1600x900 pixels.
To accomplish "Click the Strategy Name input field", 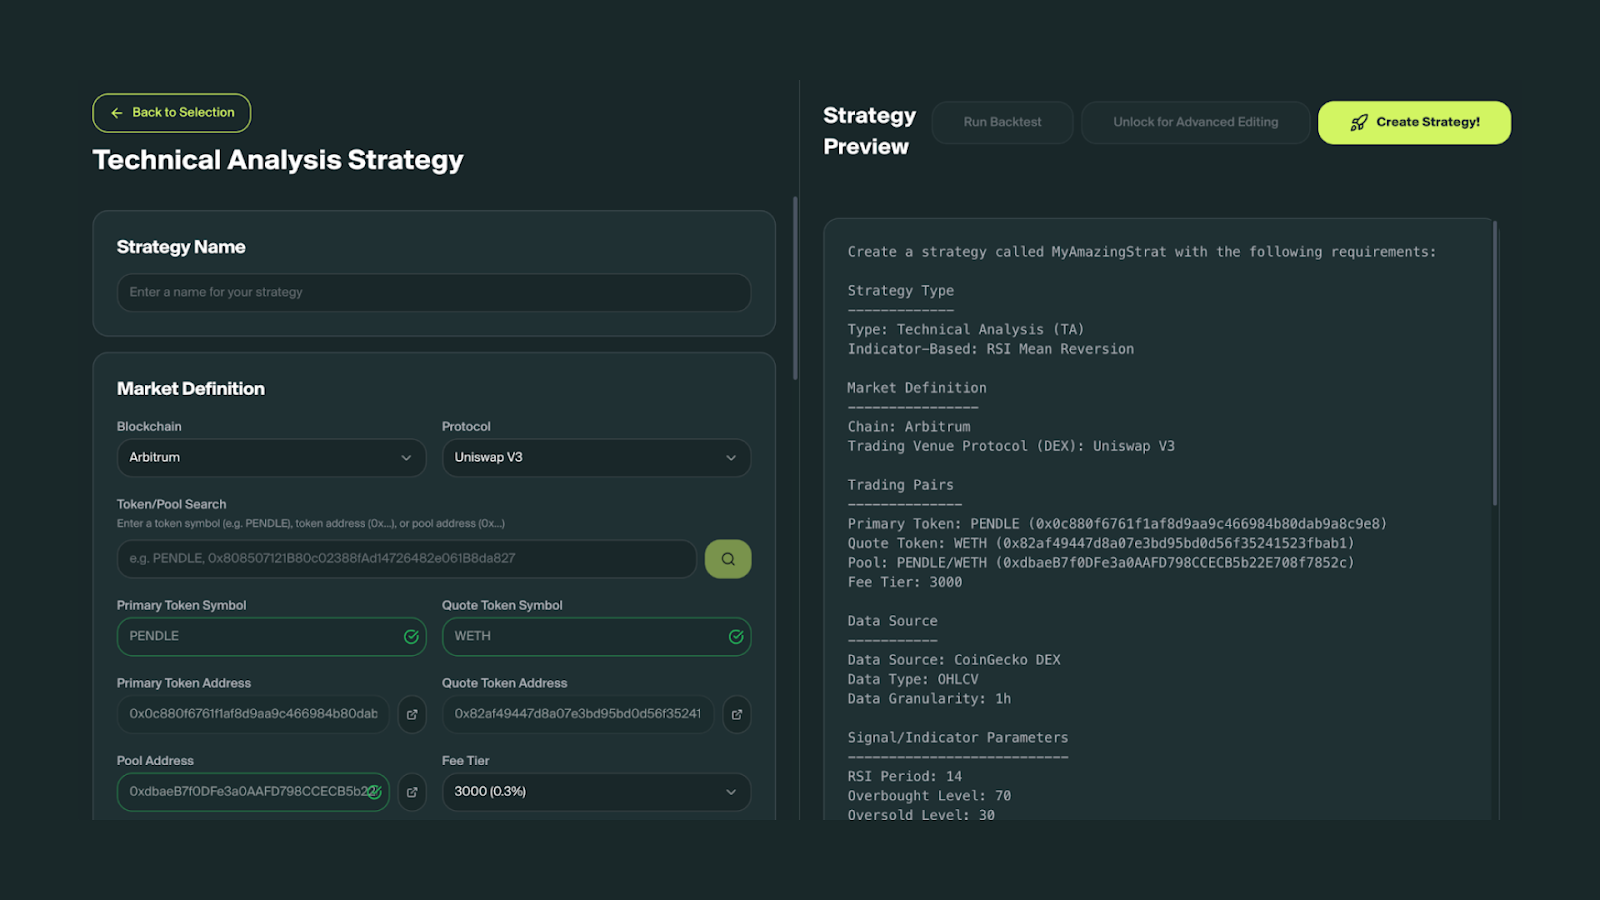I will [434, 293].
